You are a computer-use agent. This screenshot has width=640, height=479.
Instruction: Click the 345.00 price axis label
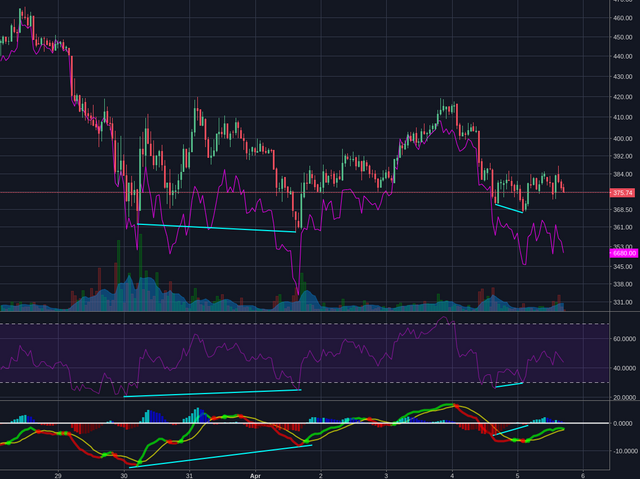click(623, 267)
